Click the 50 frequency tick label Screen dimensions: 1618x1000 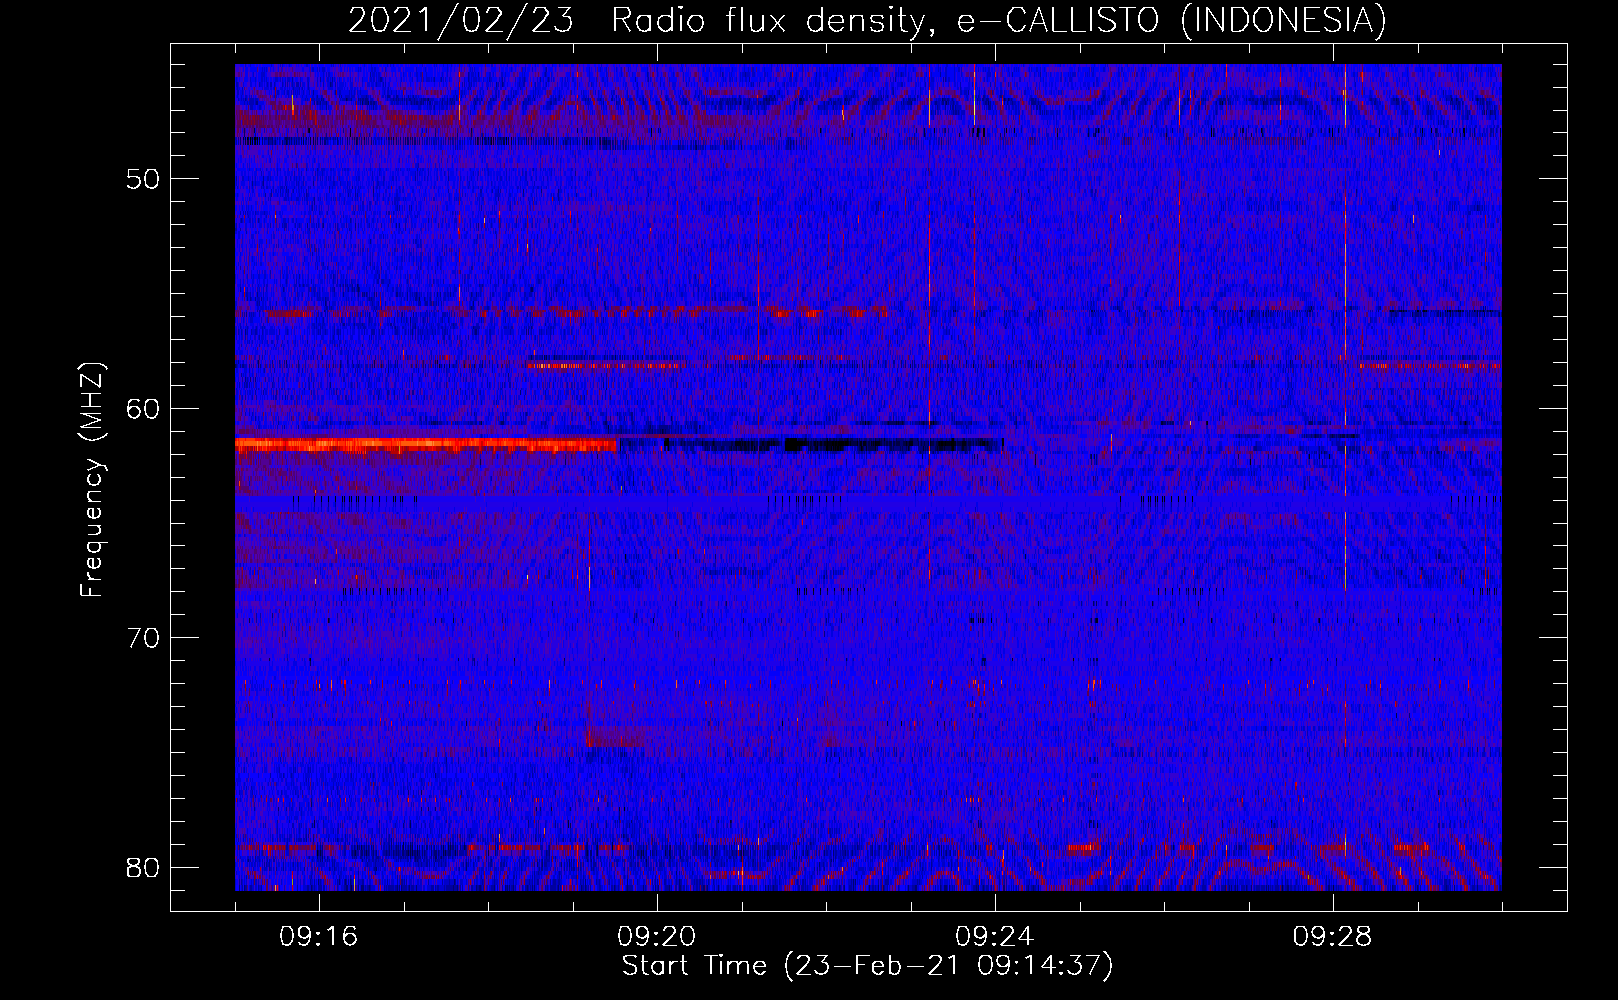pyautogui.click(x=143, y=179)
